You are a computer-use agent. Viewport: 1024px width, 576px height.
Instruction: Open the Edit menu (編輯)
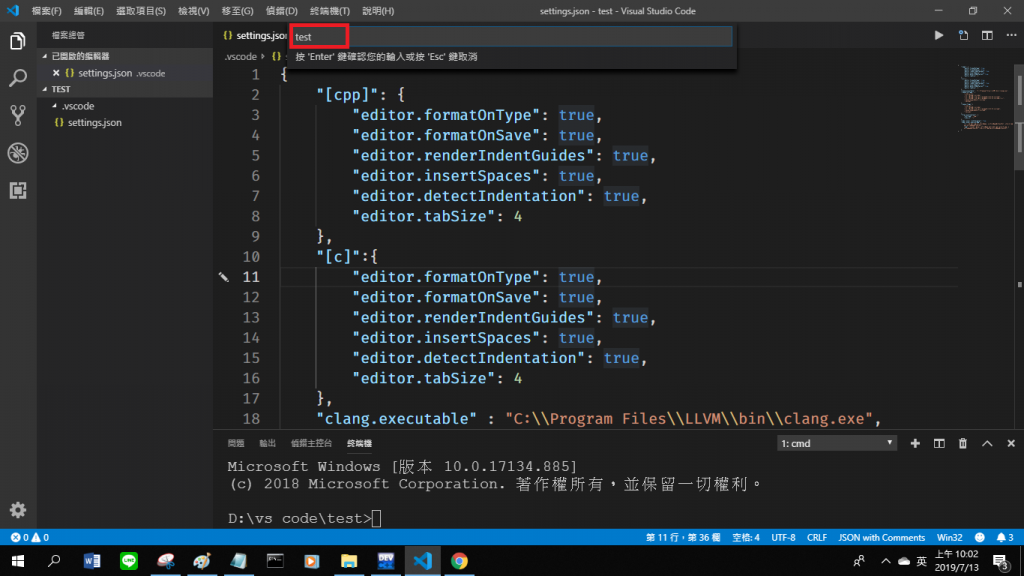89,11
